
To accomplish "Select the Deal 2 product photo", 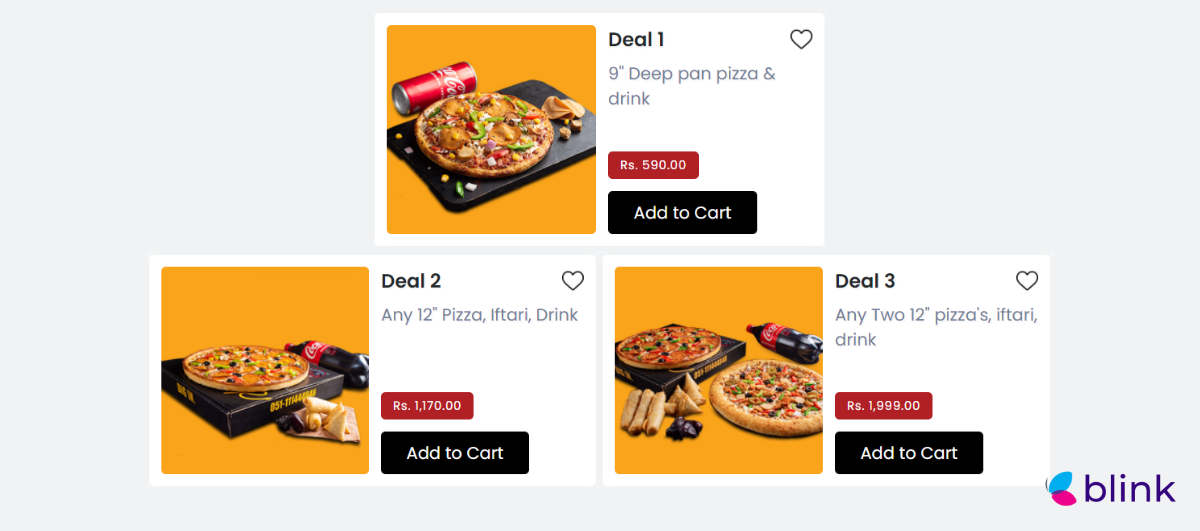I will click(x=265, y=370).
